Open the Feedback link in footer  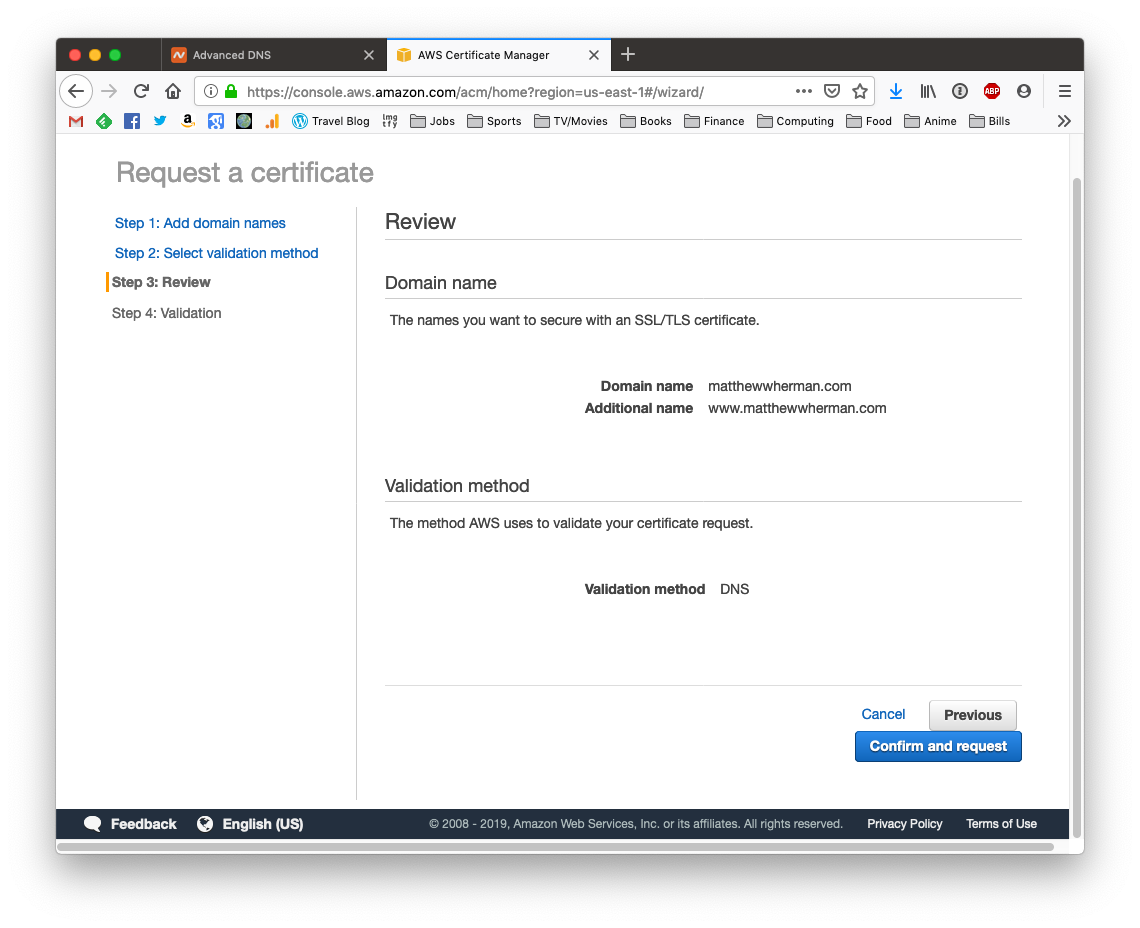[x=143, y=824]
